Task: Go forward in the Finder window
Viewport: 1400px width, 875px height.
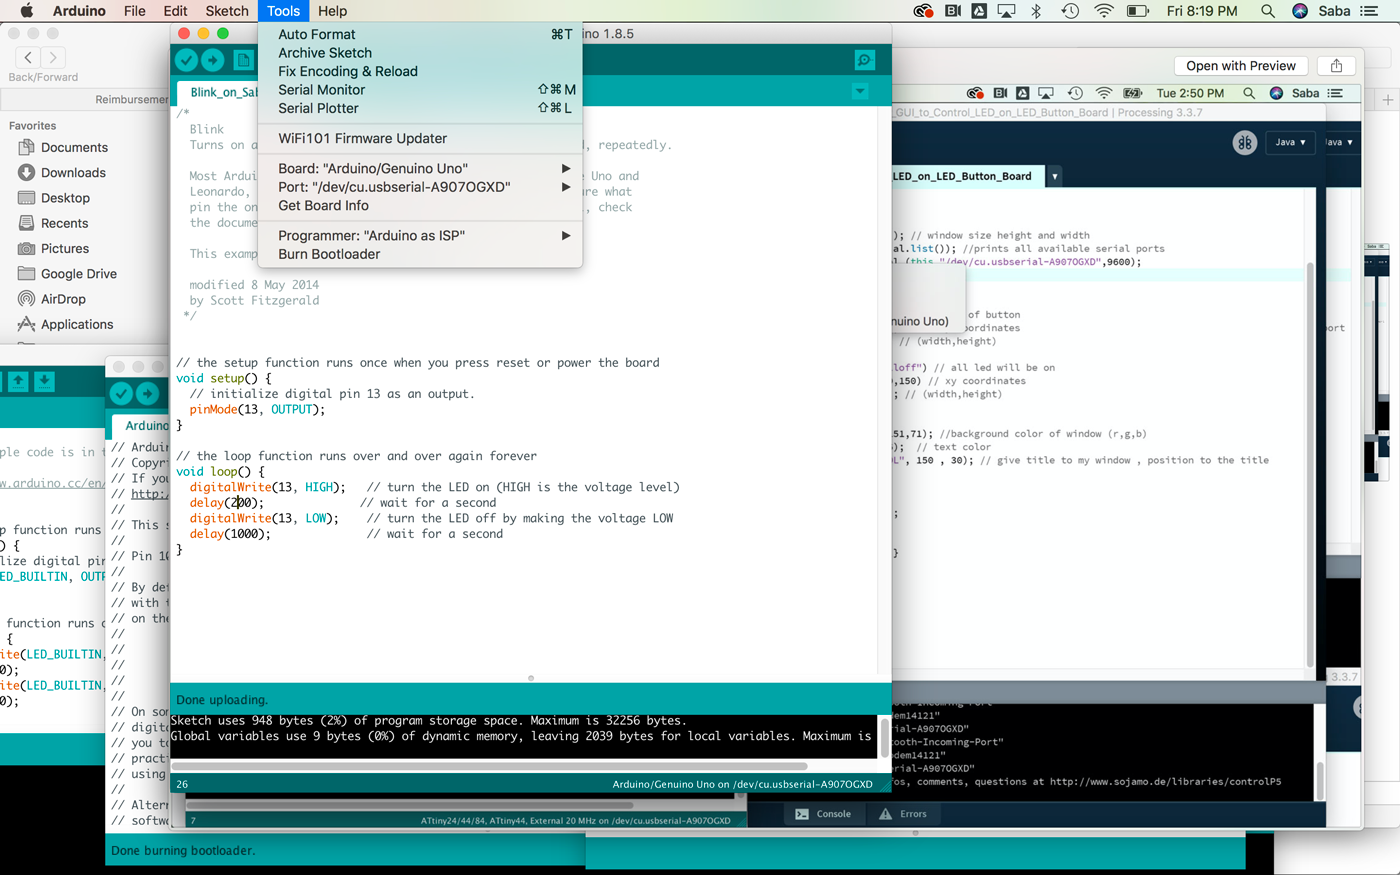Action: coord(54,58)
